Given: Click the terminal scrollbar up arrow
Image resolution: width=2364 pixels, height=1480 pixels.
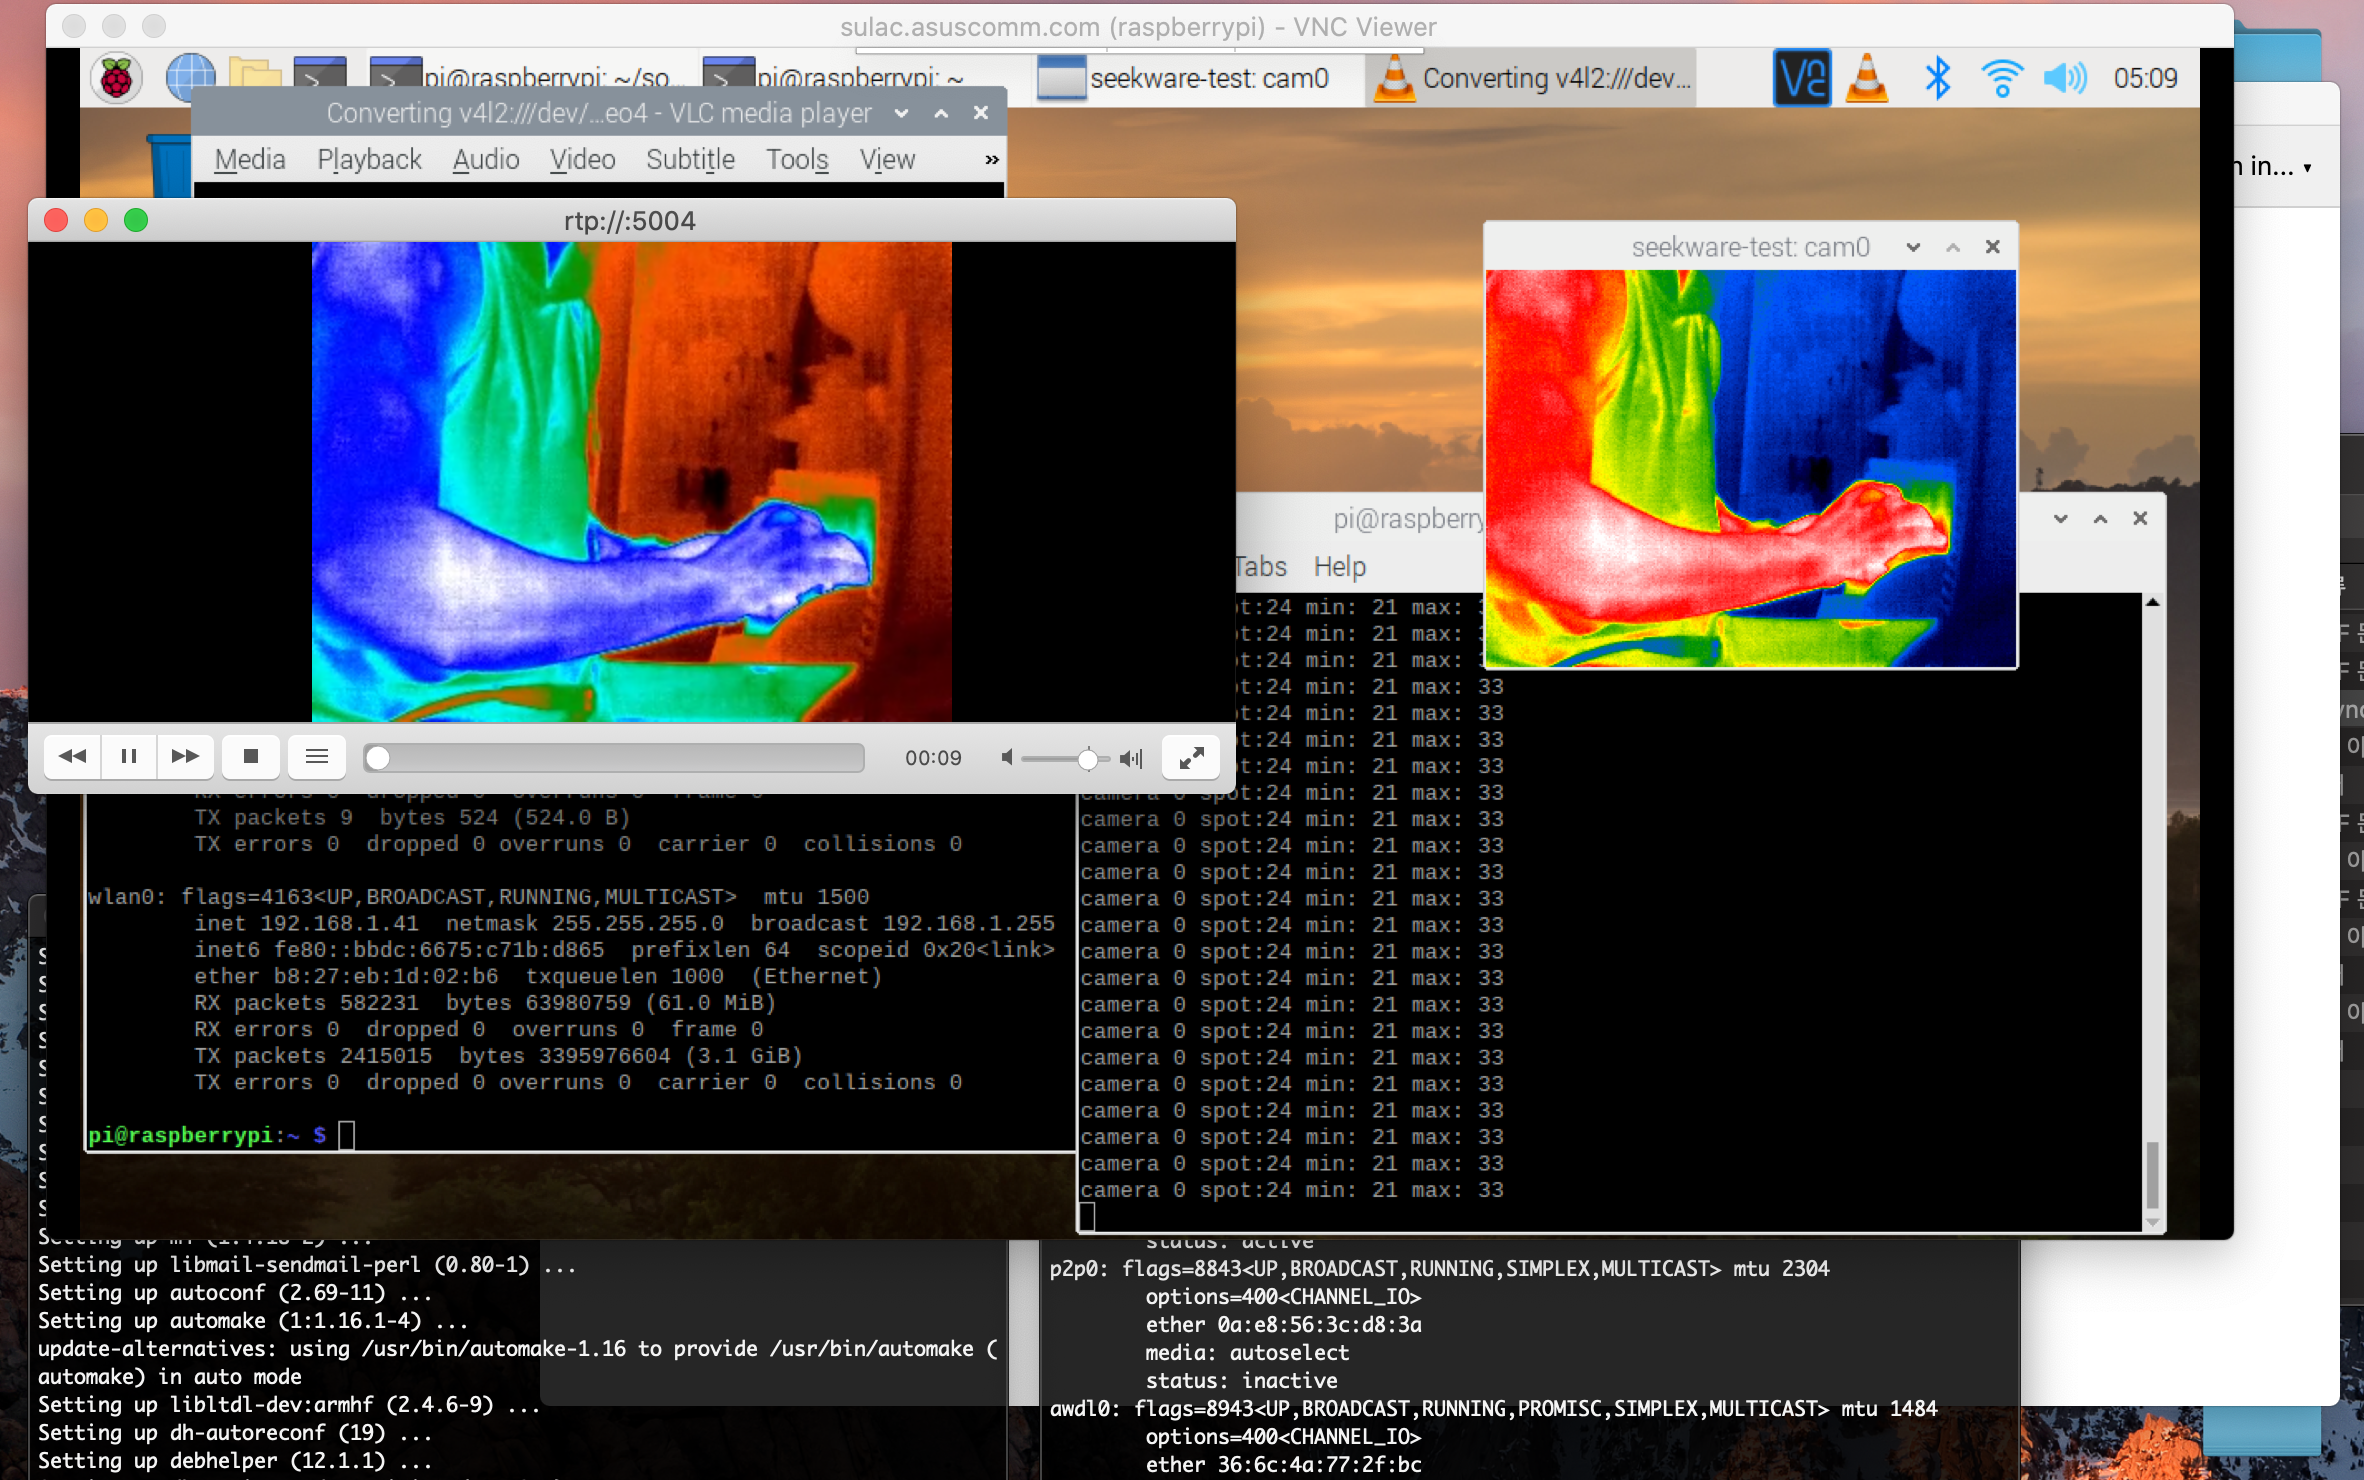Looking at the screenshot, I should 2152,602.
